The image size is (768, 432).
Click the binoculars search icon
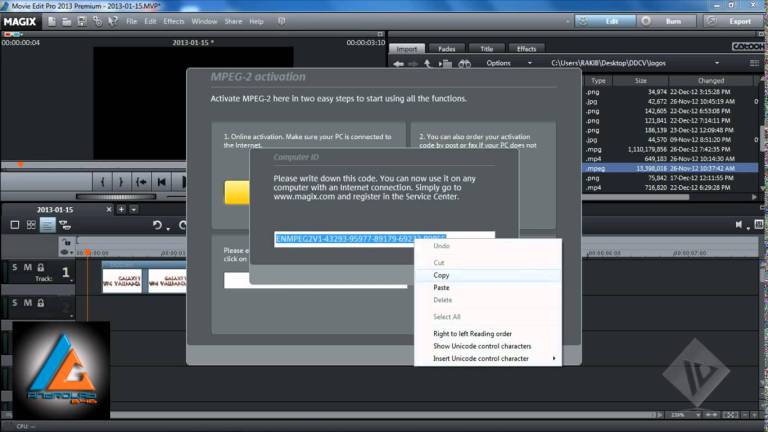(x=464, y=64)
